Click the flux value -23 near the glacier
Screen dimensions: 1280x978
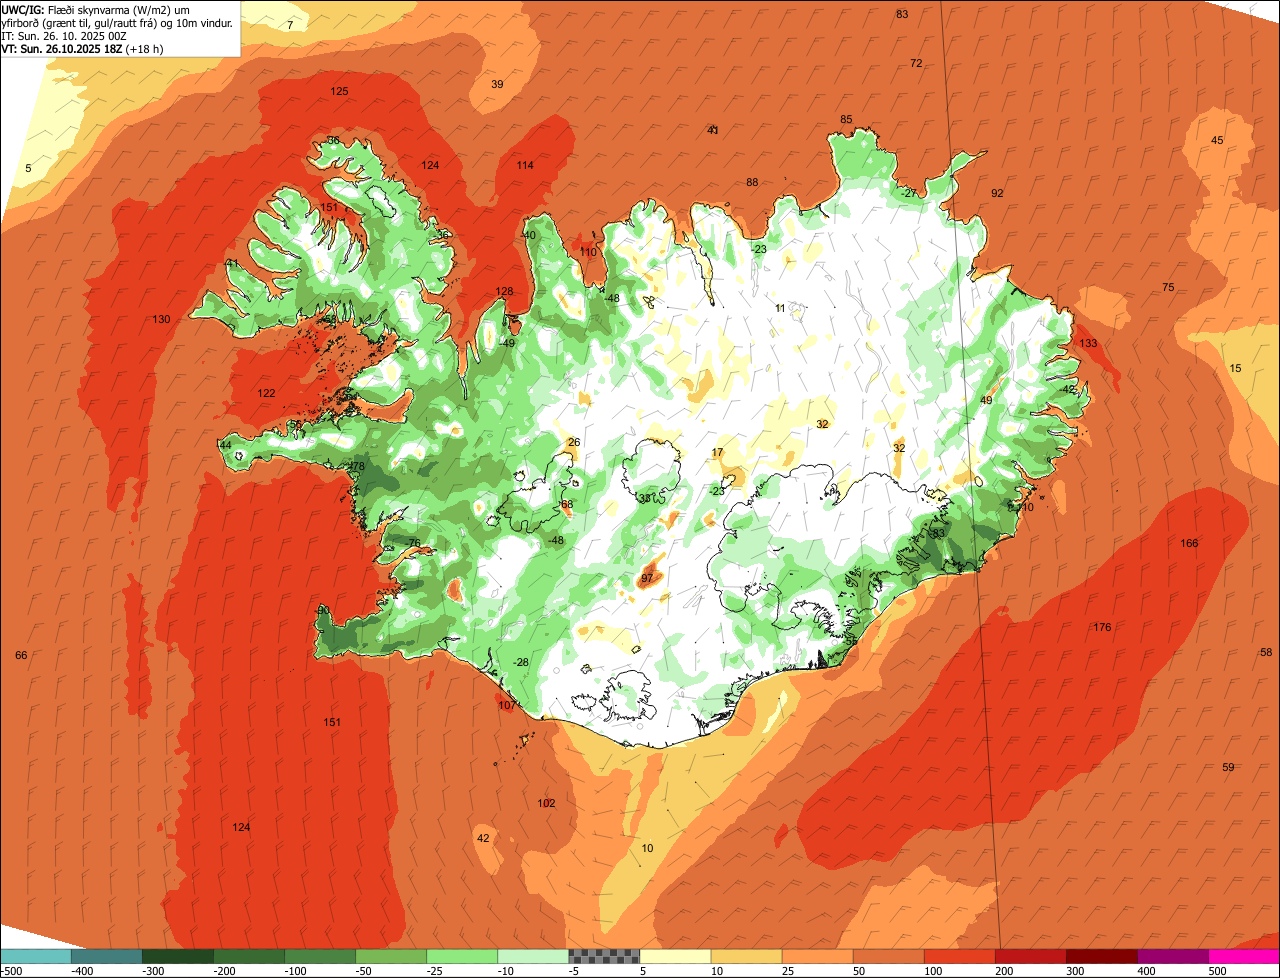click(716, 490)
